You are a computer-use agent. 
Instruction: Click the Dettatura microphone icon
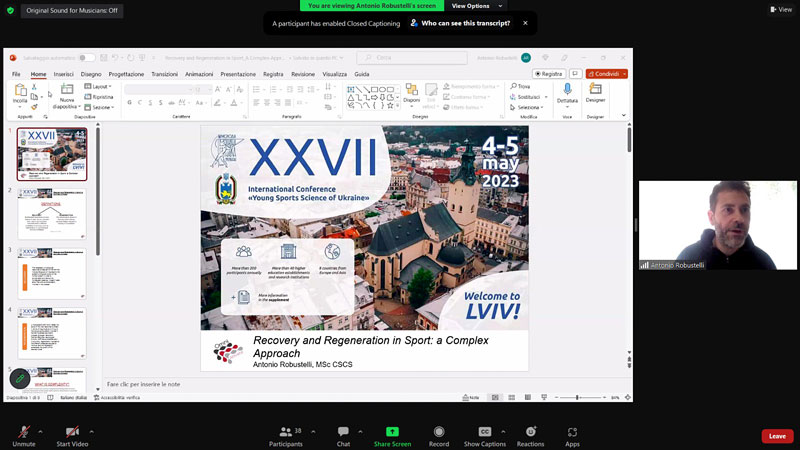click(567, 89)
